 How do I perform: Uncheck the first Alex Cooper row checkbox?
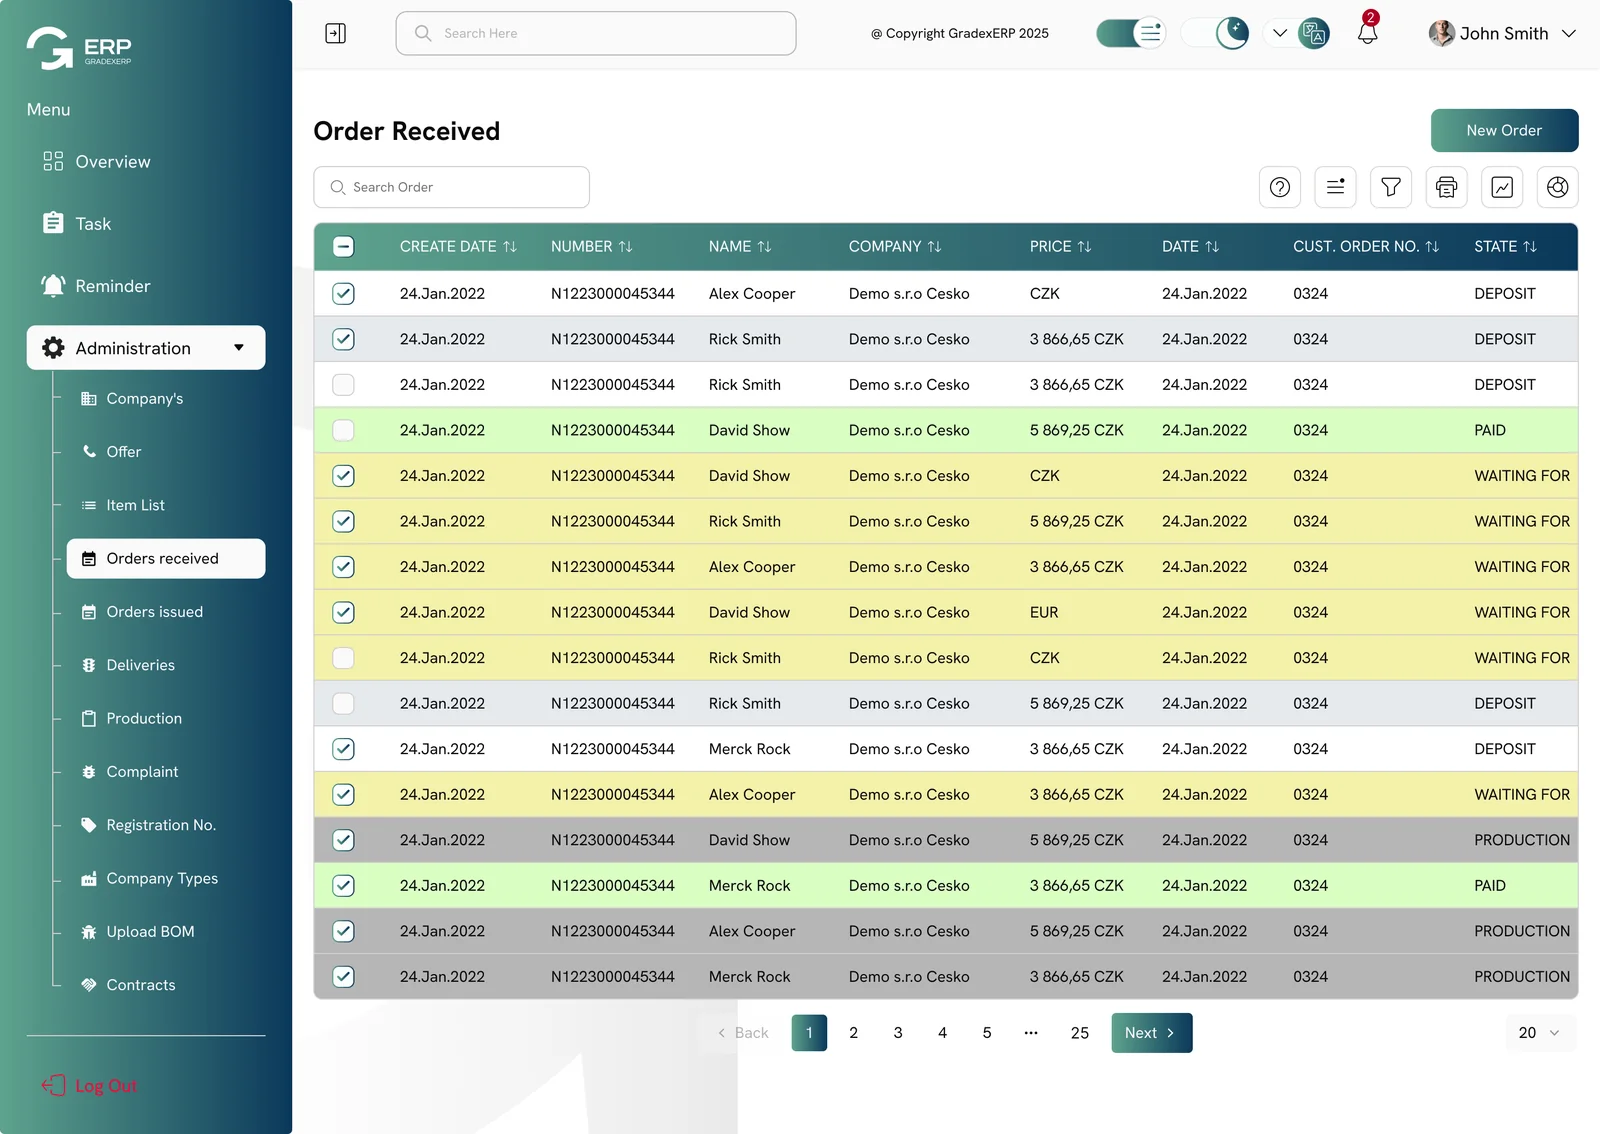(x=343, y=293)
